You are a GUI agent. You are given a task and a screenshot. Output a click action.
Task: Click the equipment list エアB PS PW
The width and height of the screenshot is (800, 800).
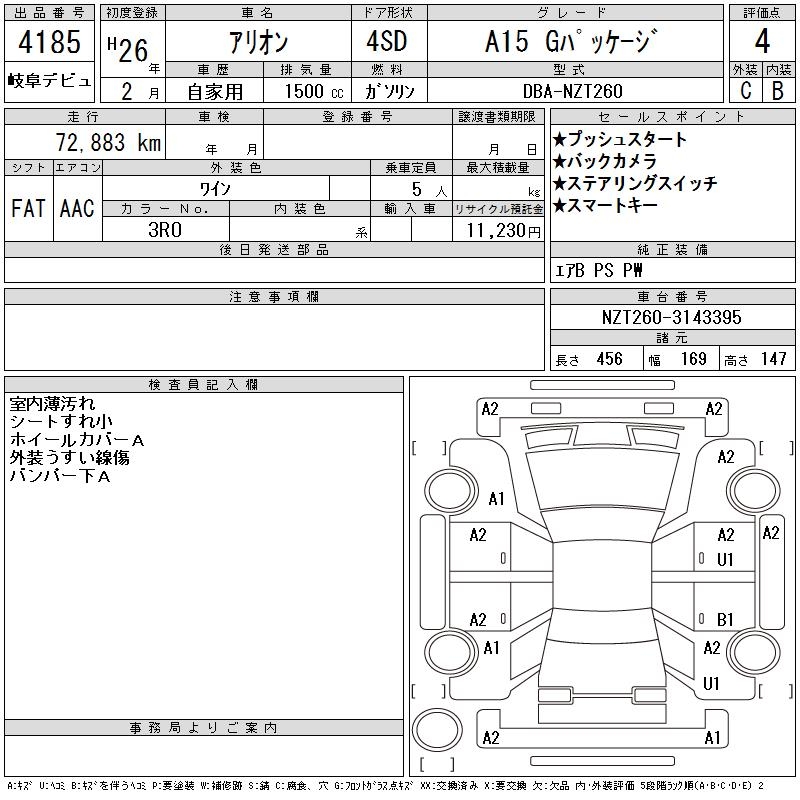coord(598,270)
